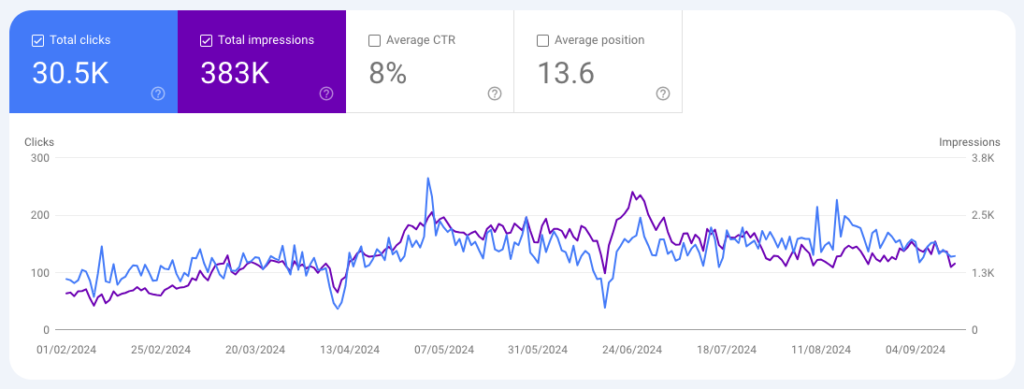1024x389 pixels.
Task: Select the 383K total impressions value
Action: (235, 74)
